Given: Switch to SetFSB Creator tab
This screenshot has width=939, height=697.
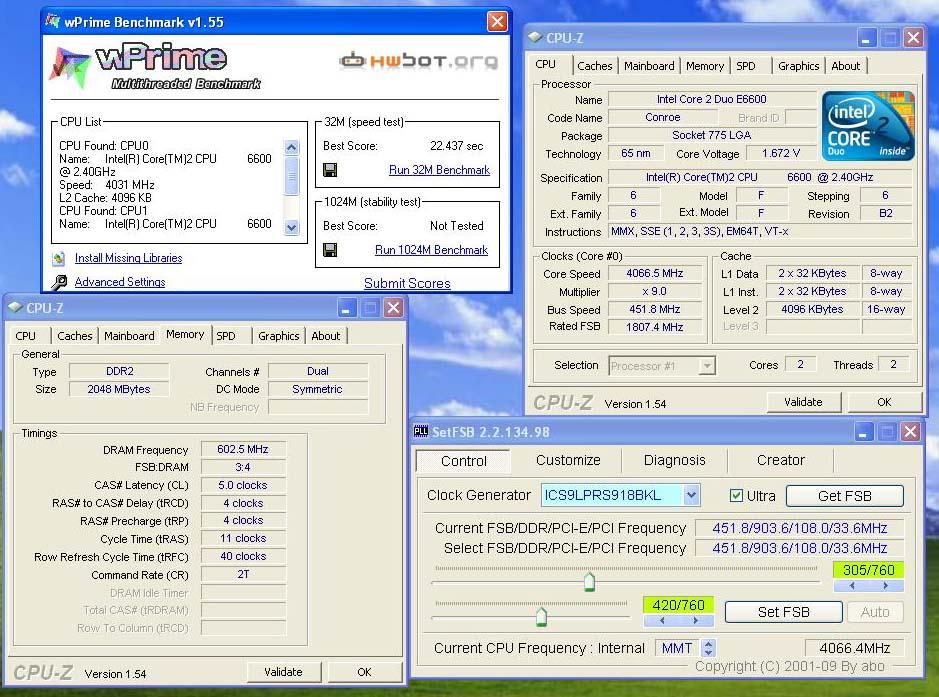Looking at the screenshot, I should coord(780,460).
